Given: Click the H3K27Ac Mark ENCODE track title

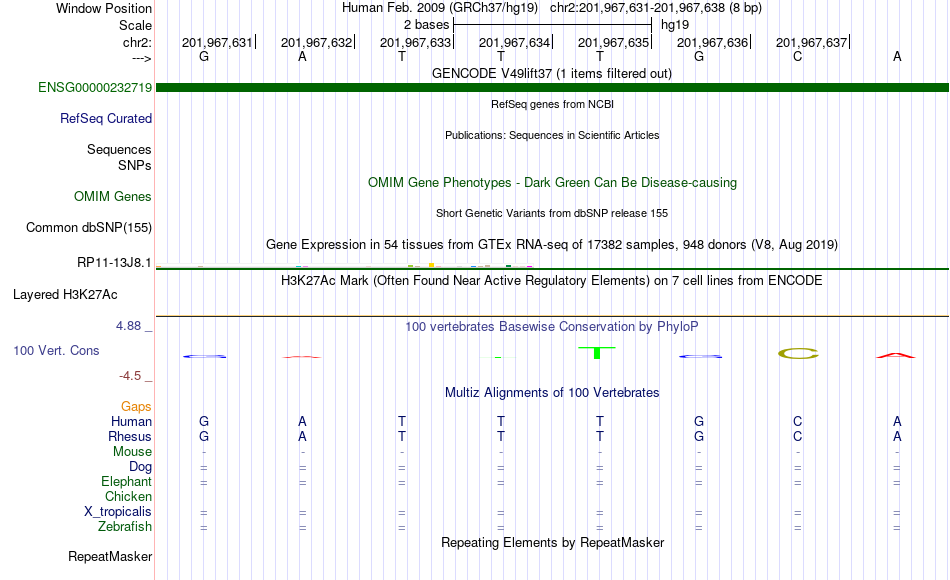Looking at the screenshot, I should tap(552, 281).
